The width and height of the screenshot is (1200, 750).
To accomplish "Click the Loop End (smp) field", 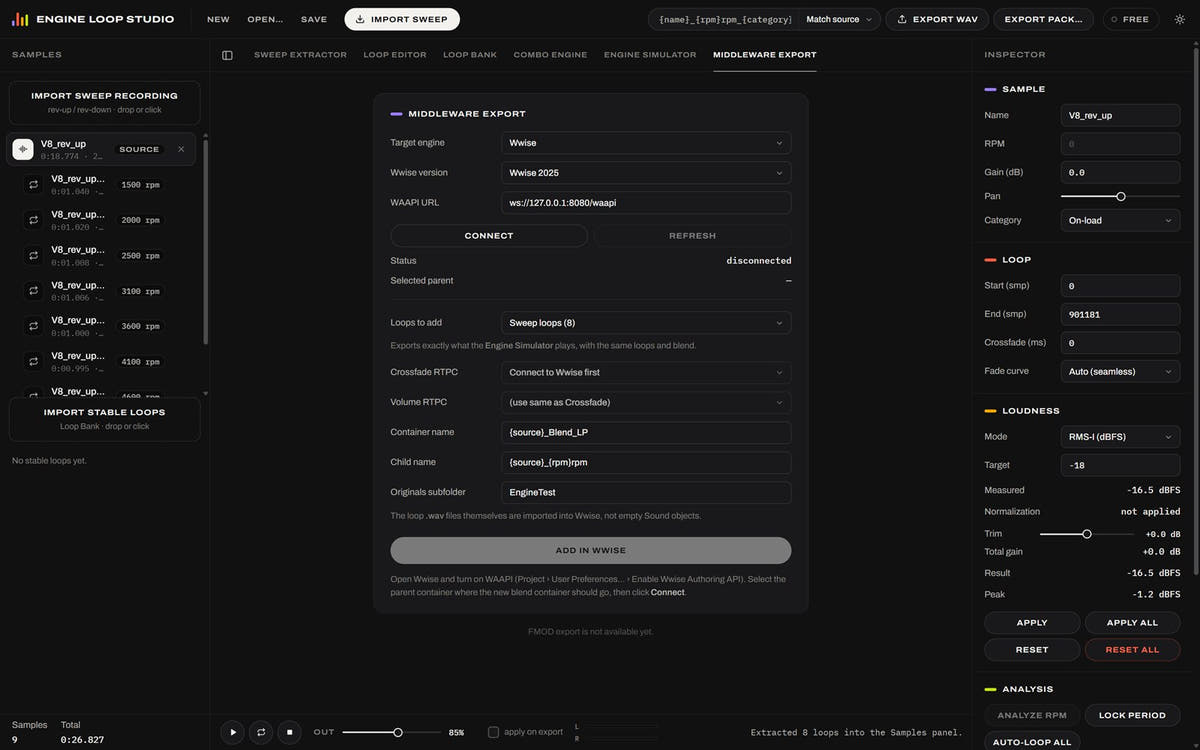I will click(1120, 314).
